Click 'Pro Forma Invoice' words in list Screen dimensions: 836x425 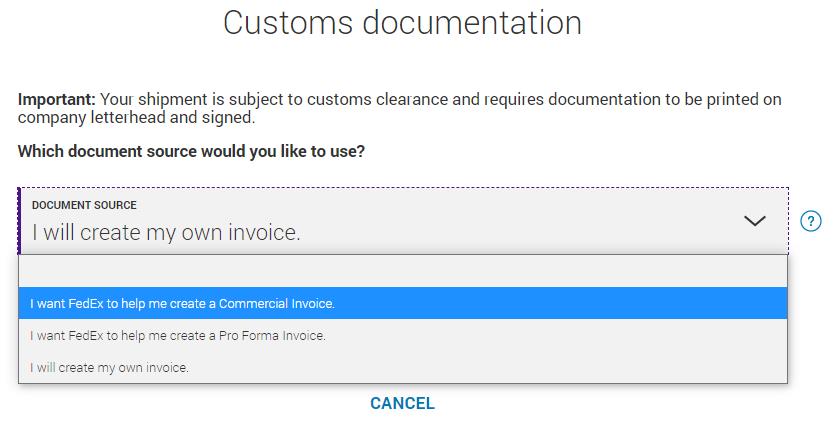[x=272, y=335]
